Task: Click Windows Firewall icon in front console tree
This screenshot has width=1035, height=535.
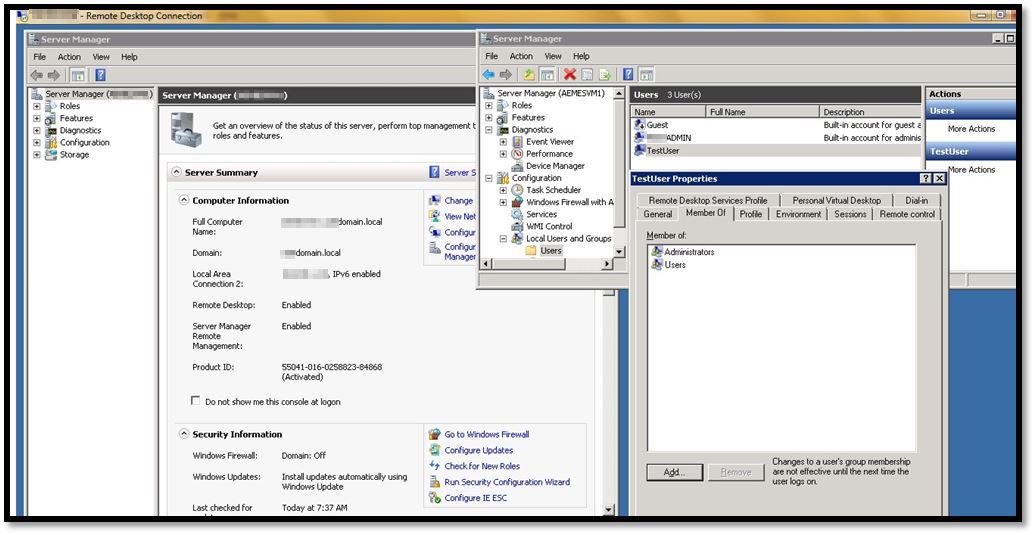Action: click(x=518, y=202)
